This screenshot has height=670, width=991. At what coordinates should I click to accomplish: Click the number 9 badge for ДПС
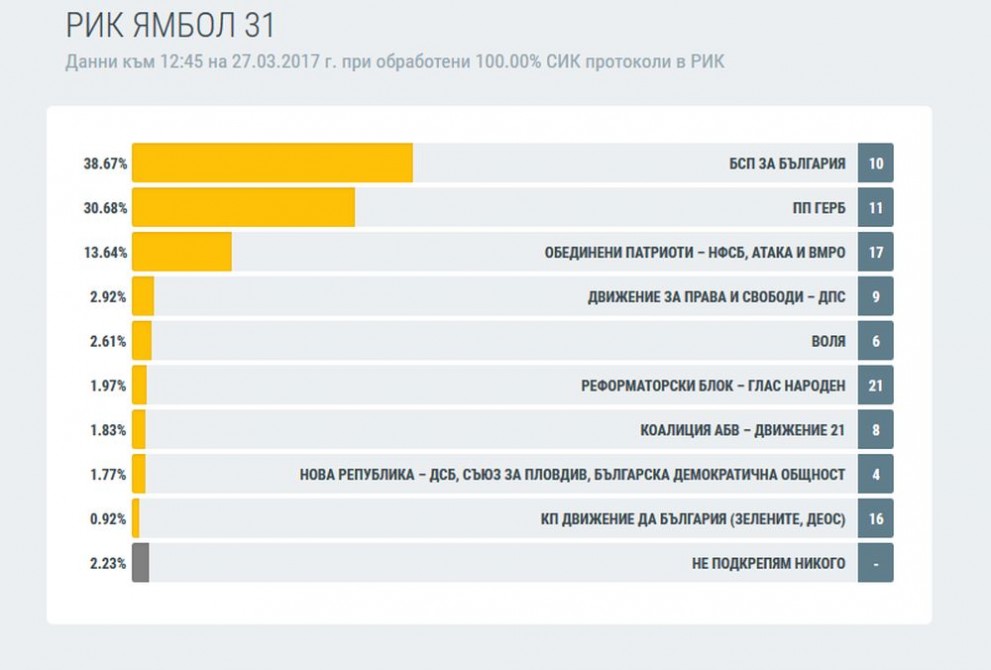click(875, 296)
